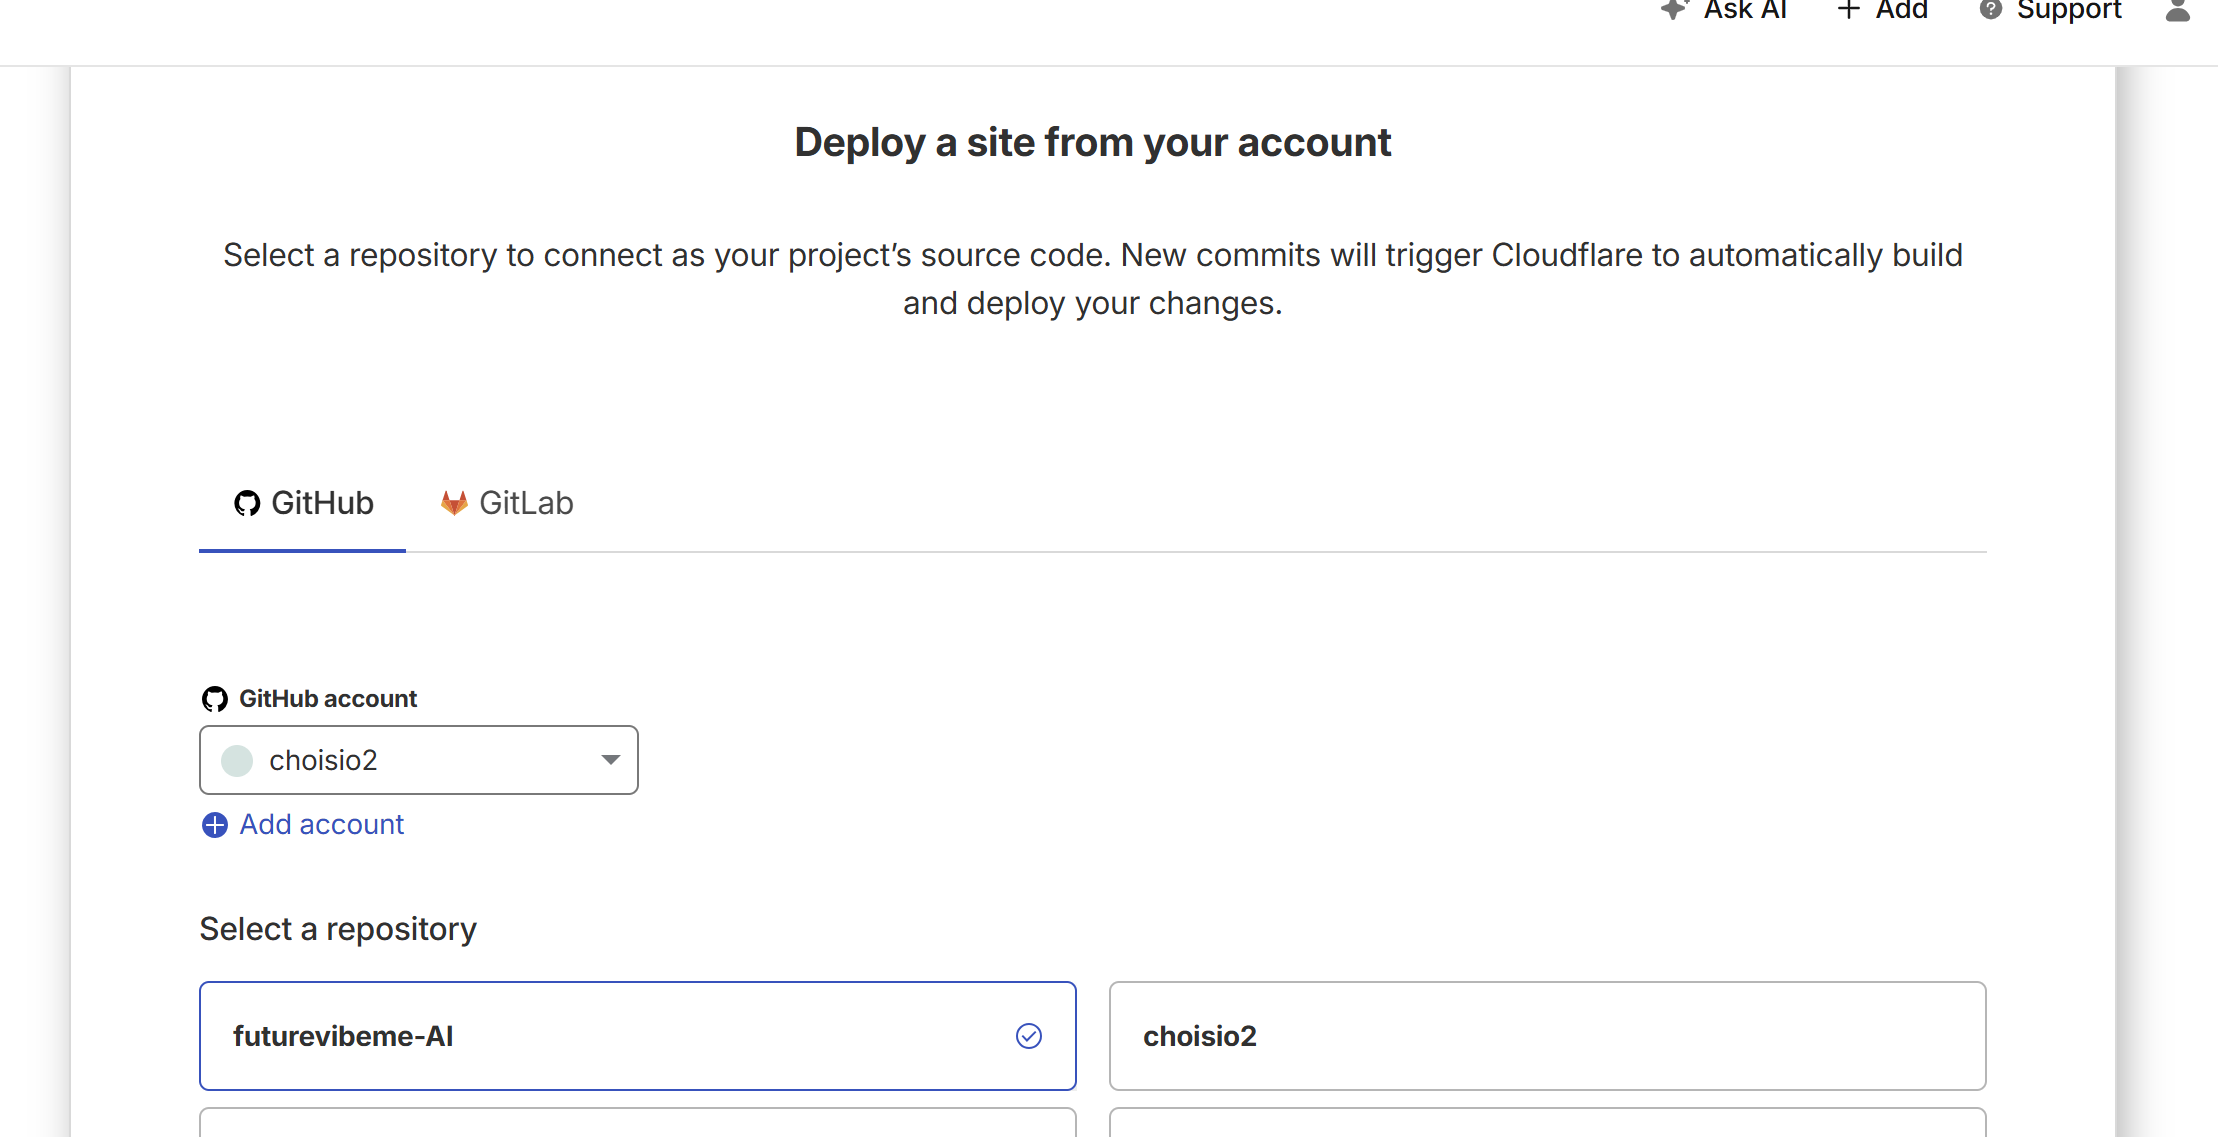The width and height of the screenshot is (2218, 1137).
Task: Click the Ask AI button text
Action: (x=1745, y=9)
